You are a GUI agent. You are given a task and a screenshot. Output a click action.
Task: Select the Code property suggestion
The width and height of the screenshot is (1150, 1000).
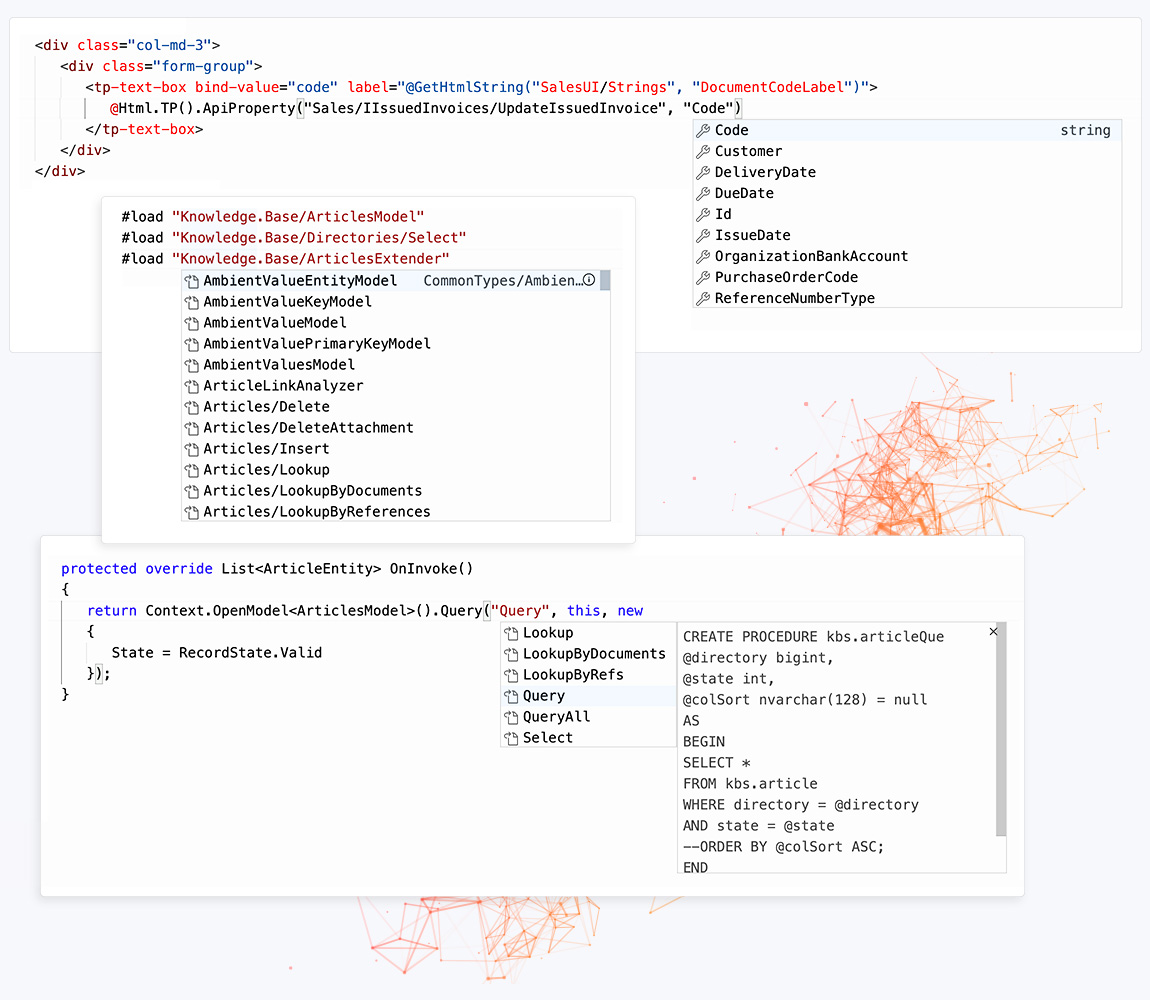[x=732, y=131]
